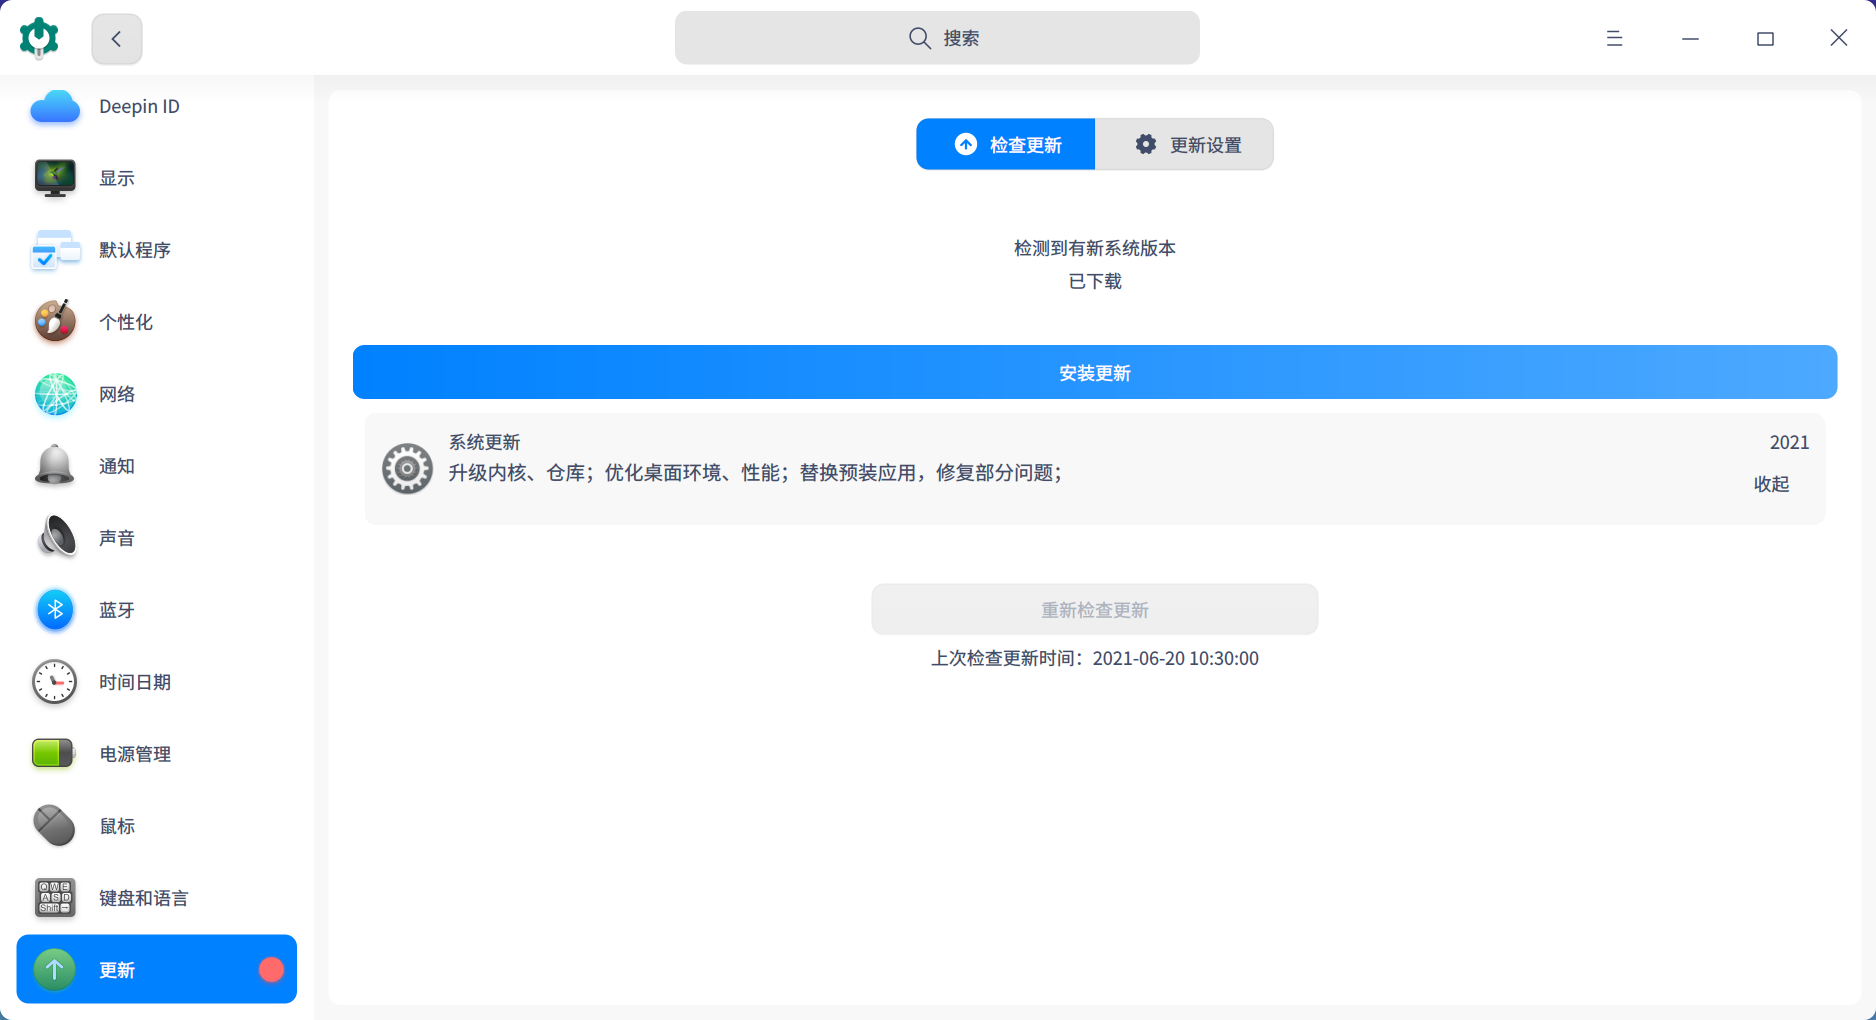
Task: Click the 显示 monitor icon
Action: 55,178
